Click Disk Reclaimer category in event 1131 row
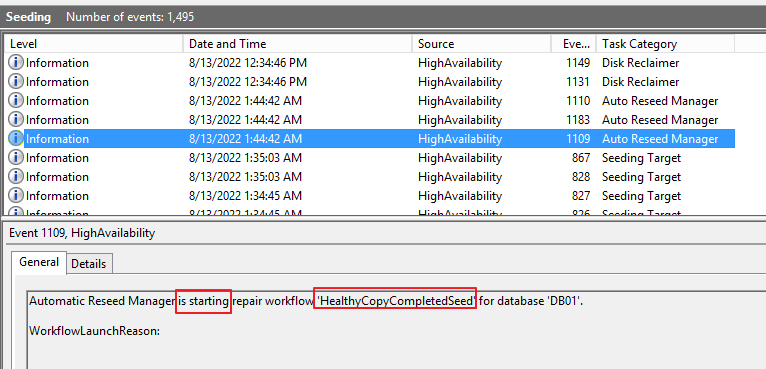Viewport: 766px width, 369px height. (x=640, y=82)
